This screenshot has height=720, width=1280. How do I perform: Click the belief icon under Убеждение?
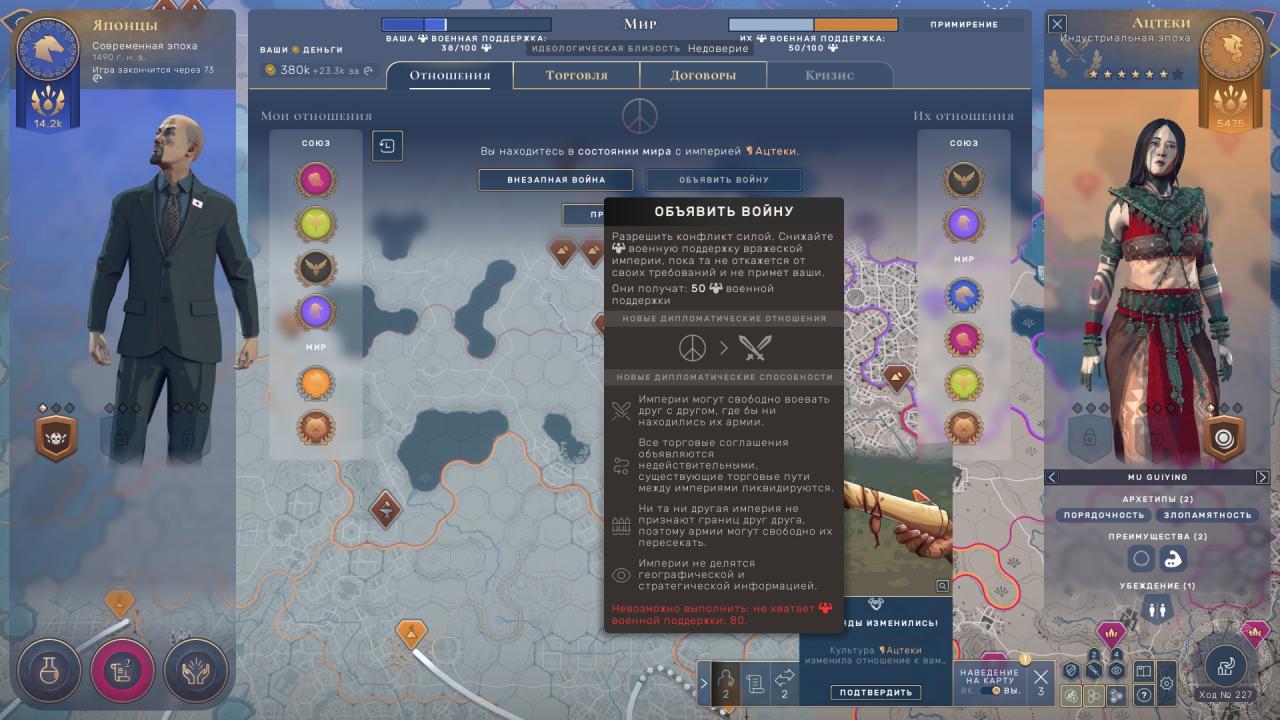[x=1158, y=608]
